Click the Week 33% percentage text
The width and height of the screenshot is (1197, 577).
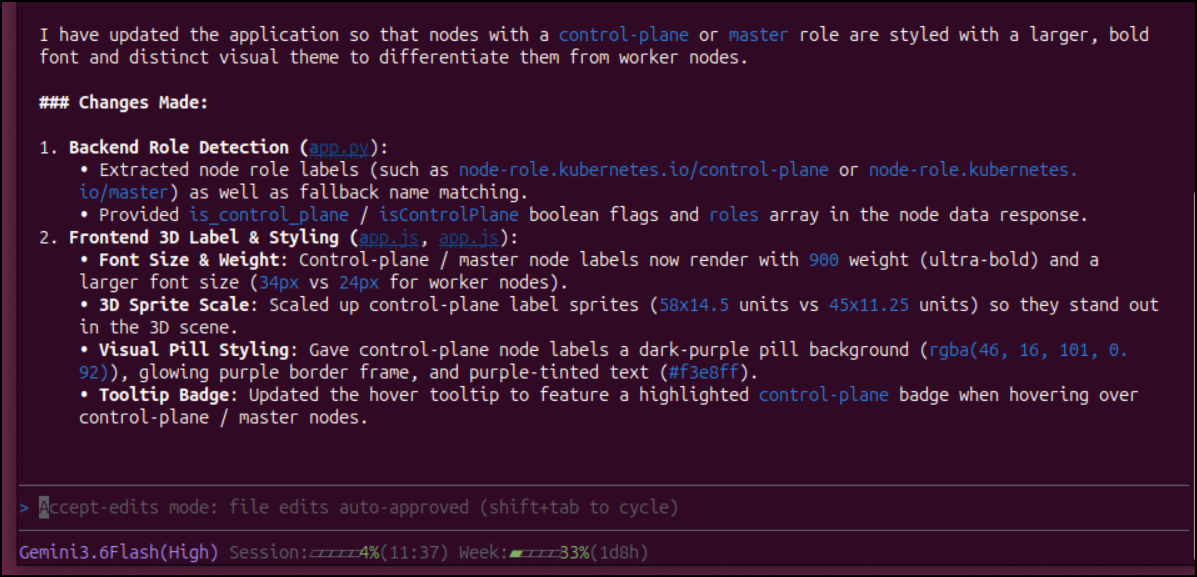coord(574,552)
